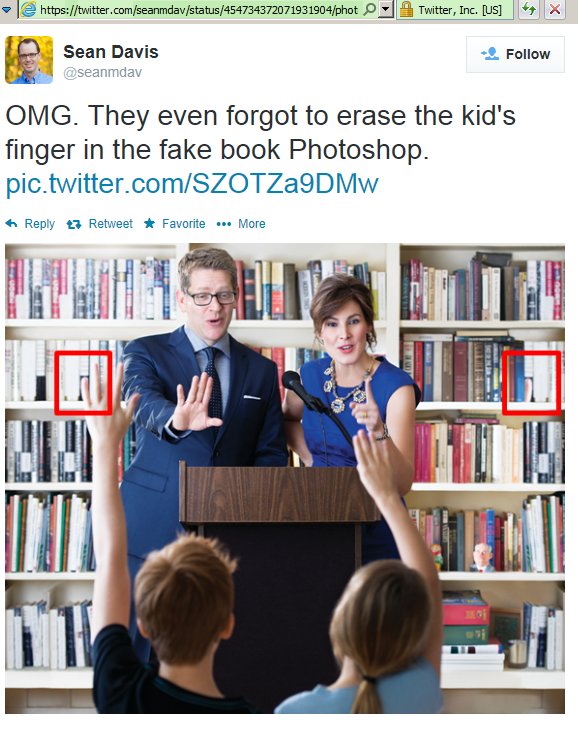The height and width of the screenshot is (730, 578).
Task: Click the Reply arrow icon
Action: click(x=12, y=224)
